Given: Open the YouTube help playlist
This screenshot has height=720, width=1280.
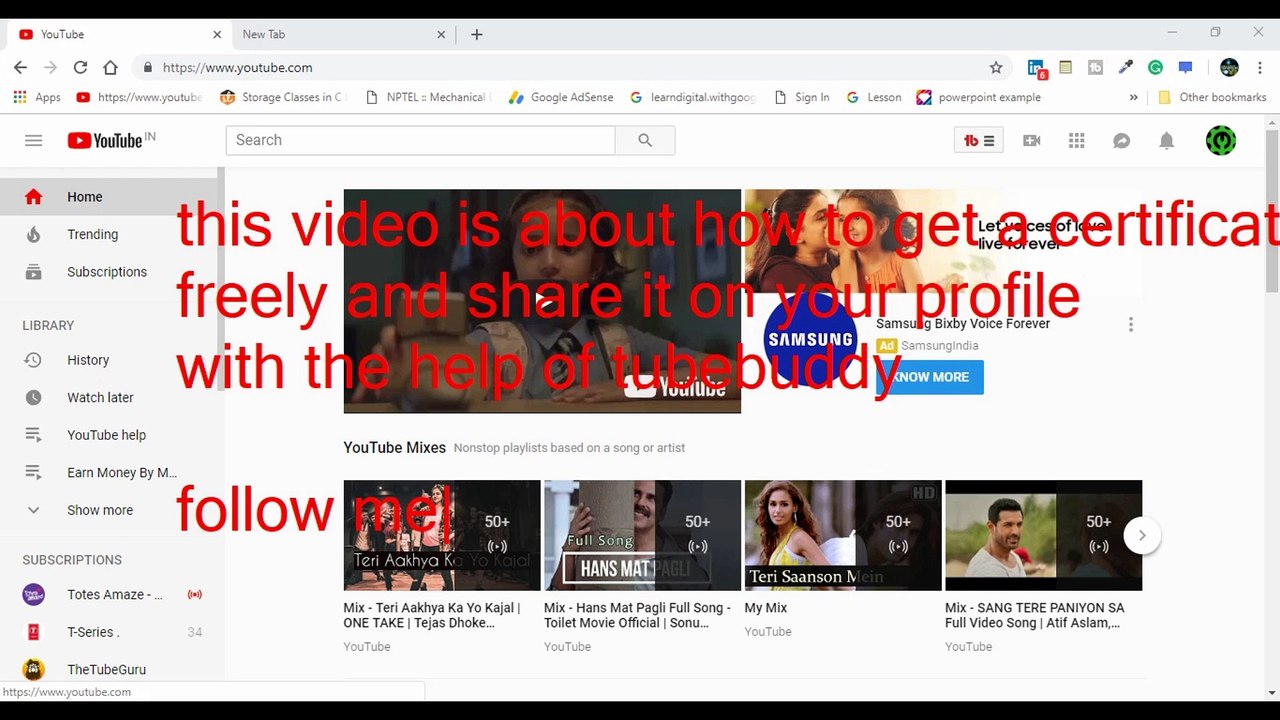Looking at the screenshot, I should click(x=109, y=435).
